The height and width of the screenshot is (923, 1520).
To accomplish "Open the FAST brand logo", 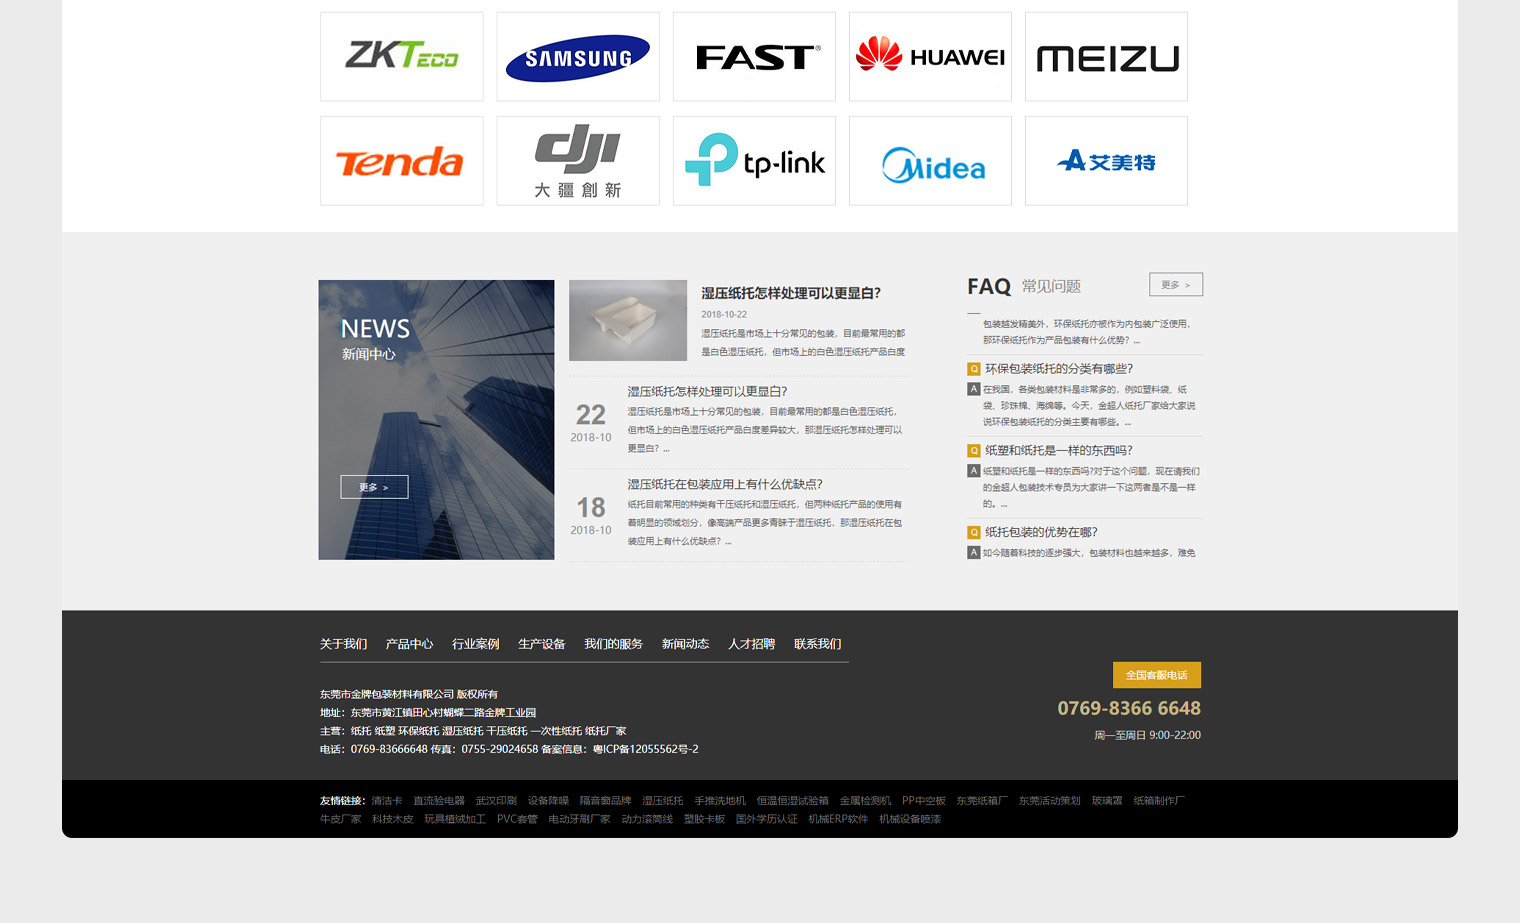I will (754, 57).
